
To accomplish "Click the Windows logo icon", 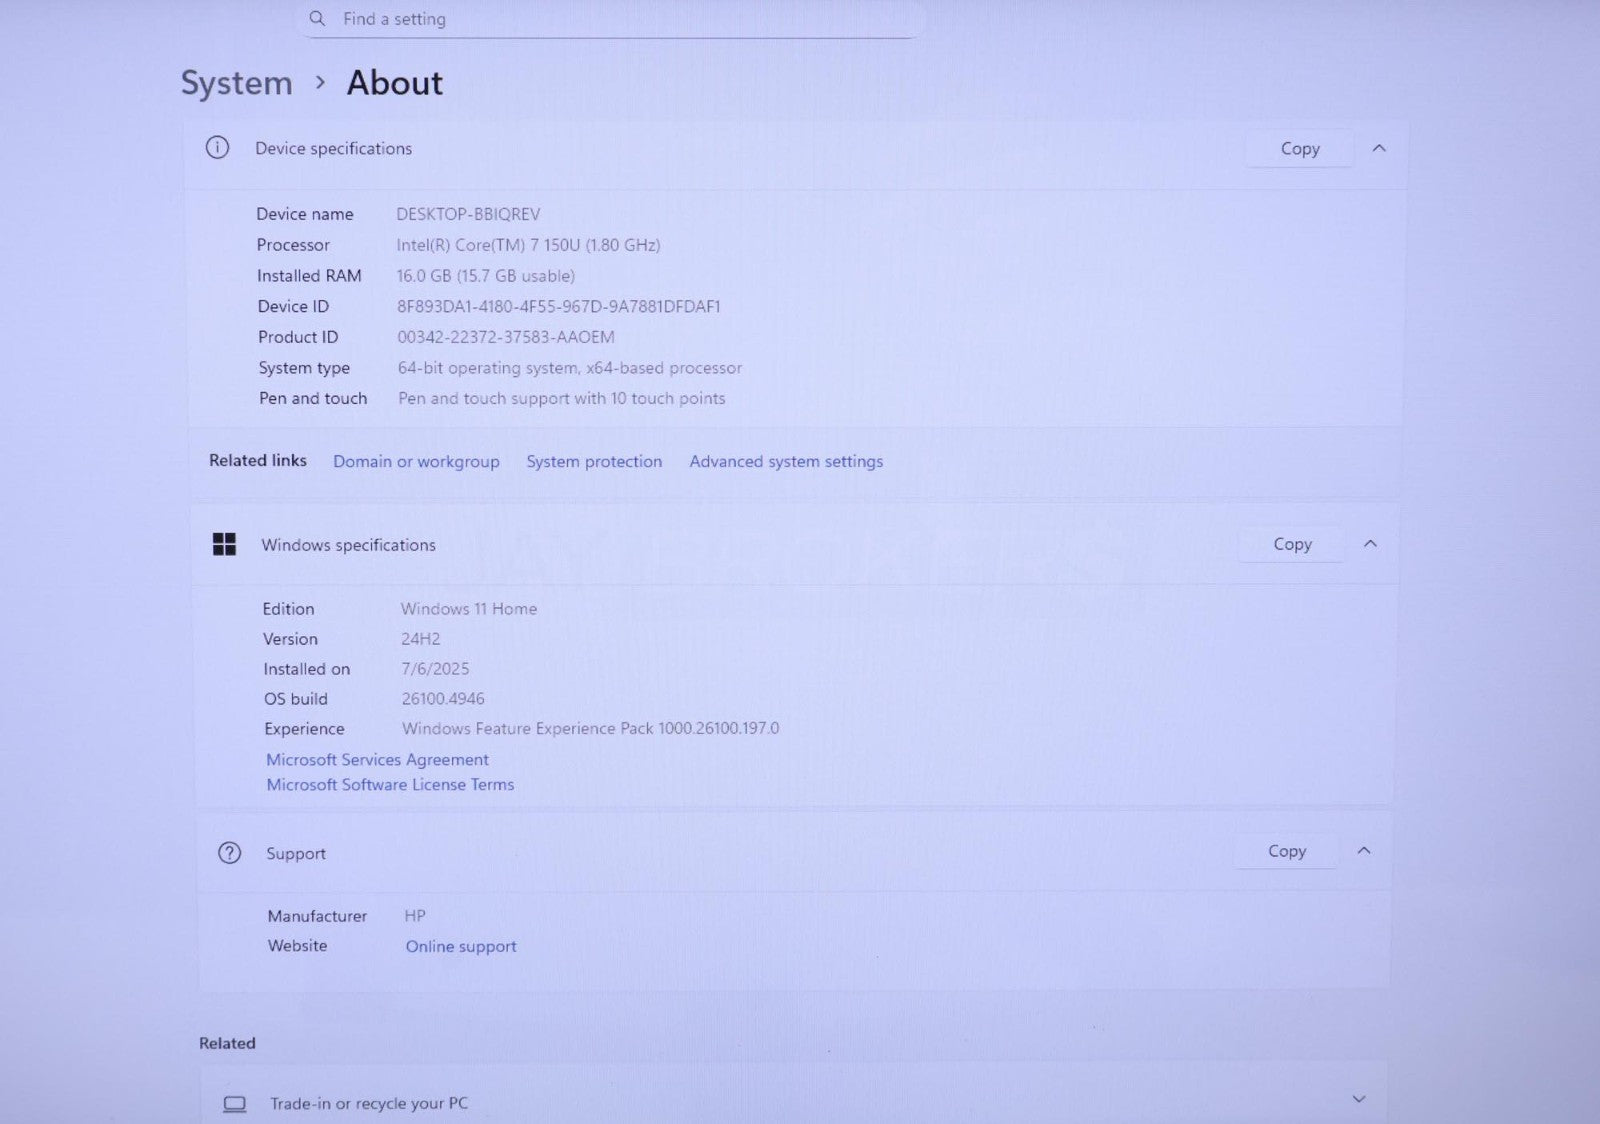I will (224, 544).
